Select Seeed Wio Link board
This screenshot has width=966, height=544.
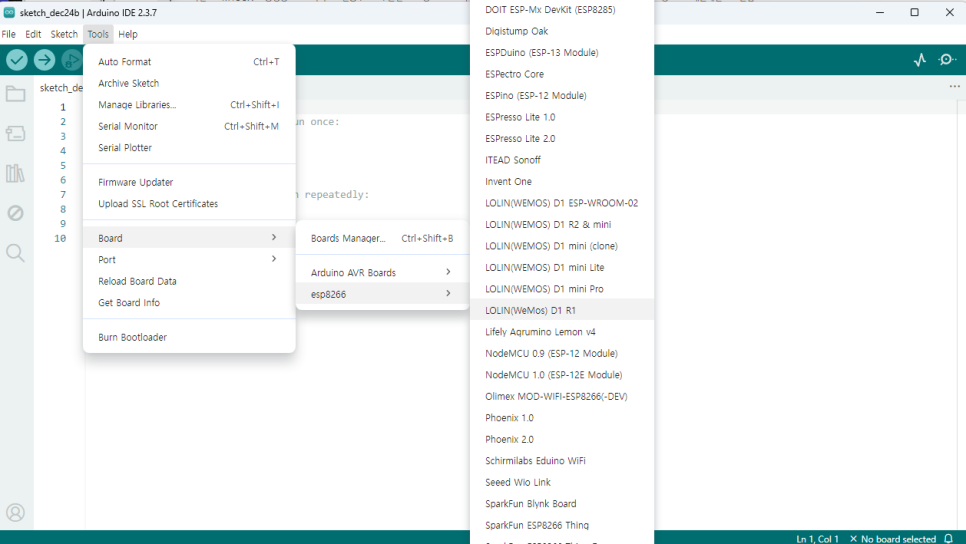(x=562, y=482)
